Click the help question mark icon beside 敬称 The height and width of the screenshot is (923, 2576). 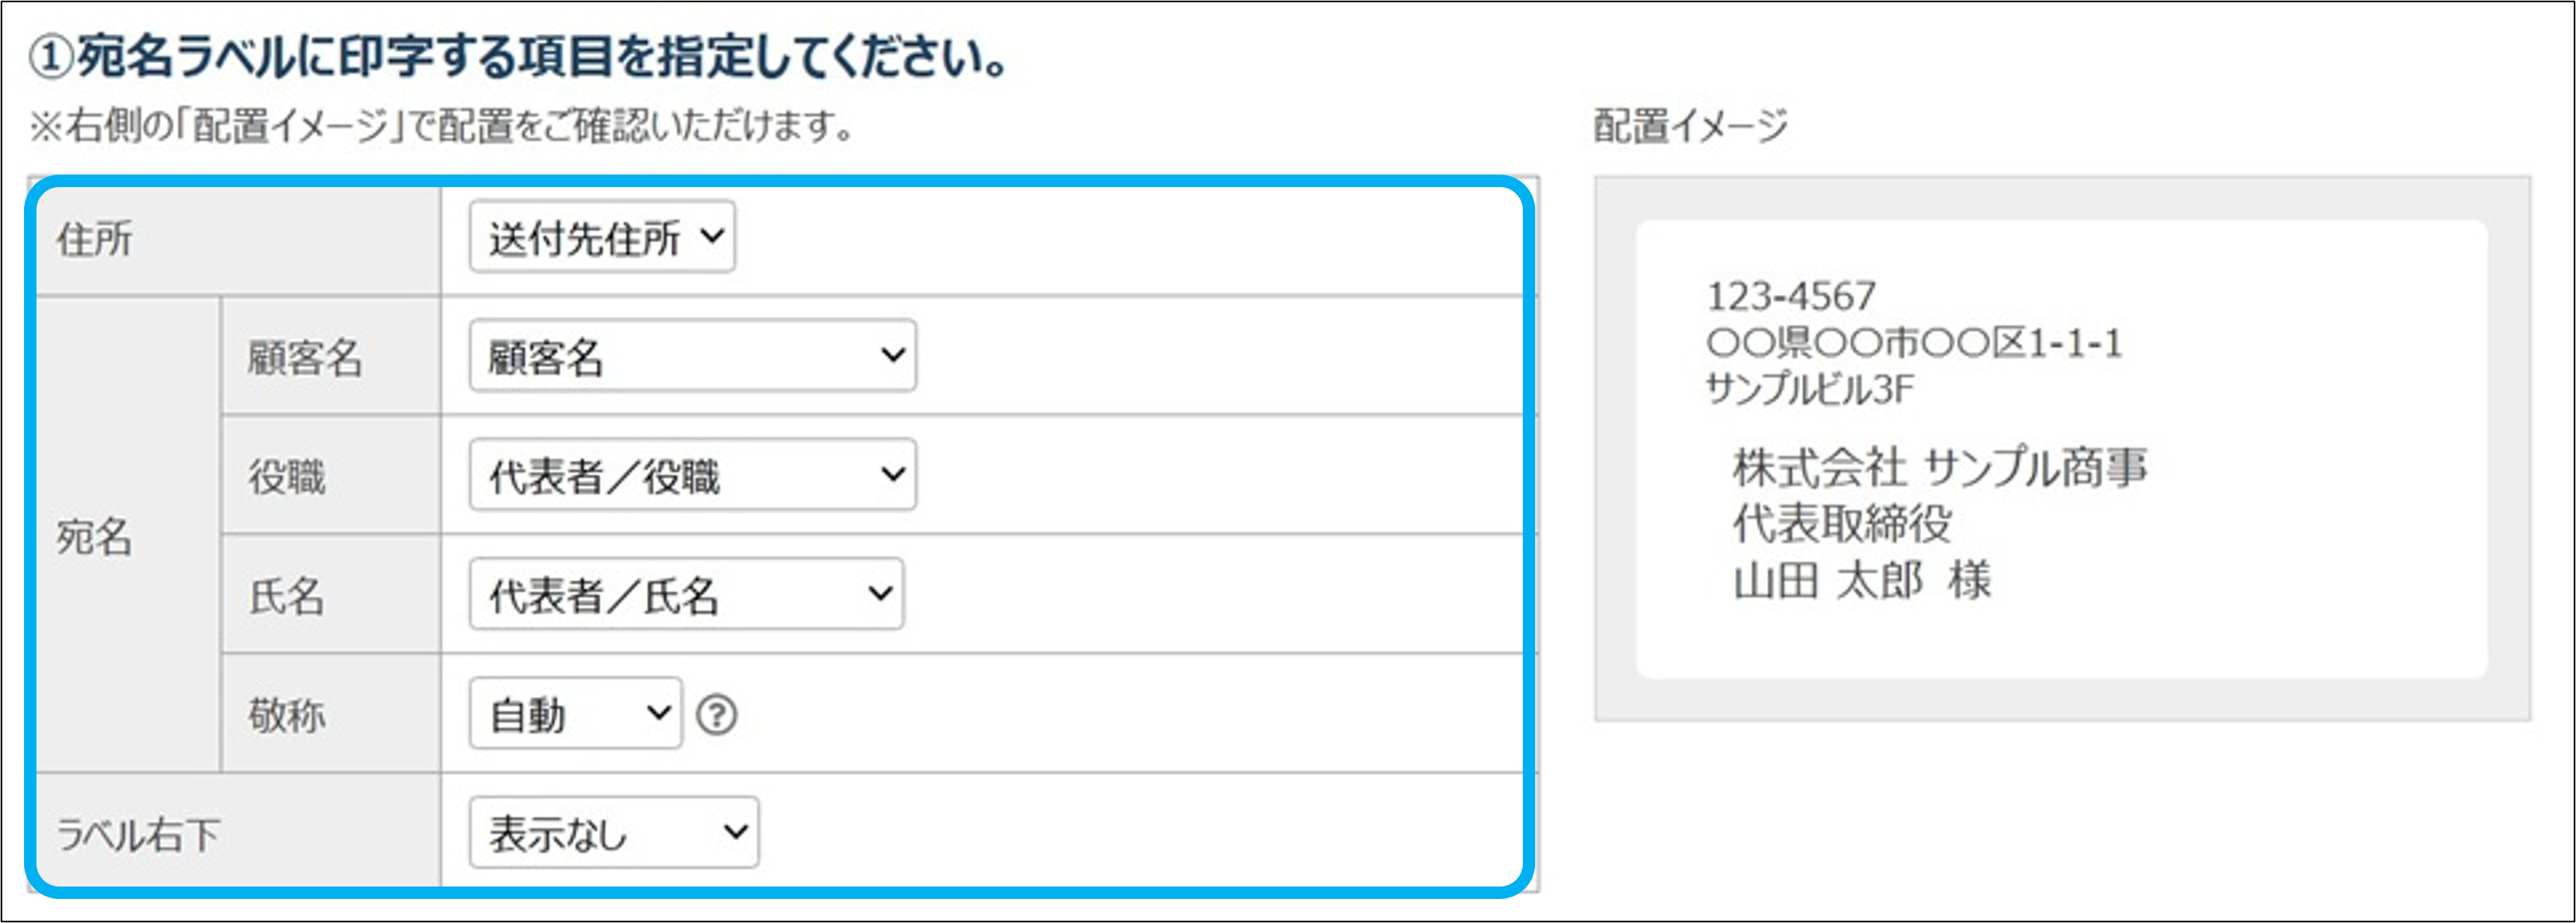point(716,715)
